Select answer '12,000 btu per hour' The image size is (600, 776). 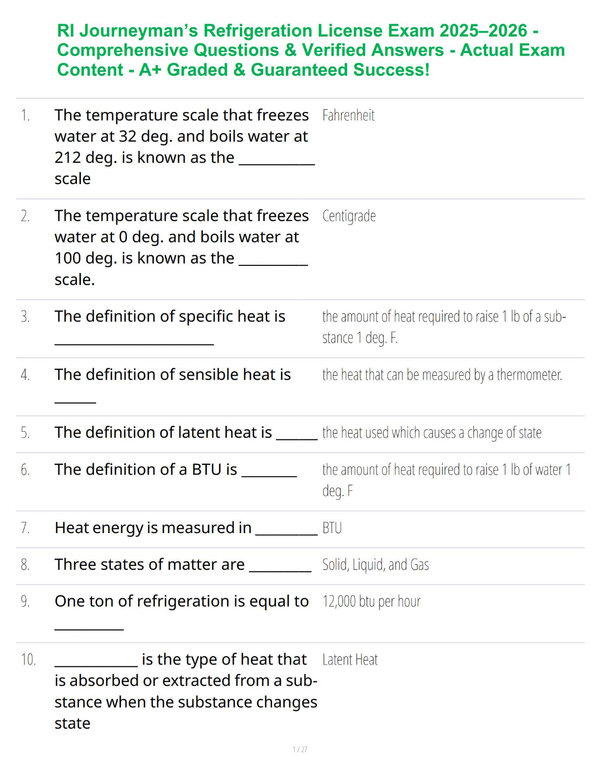371,601
